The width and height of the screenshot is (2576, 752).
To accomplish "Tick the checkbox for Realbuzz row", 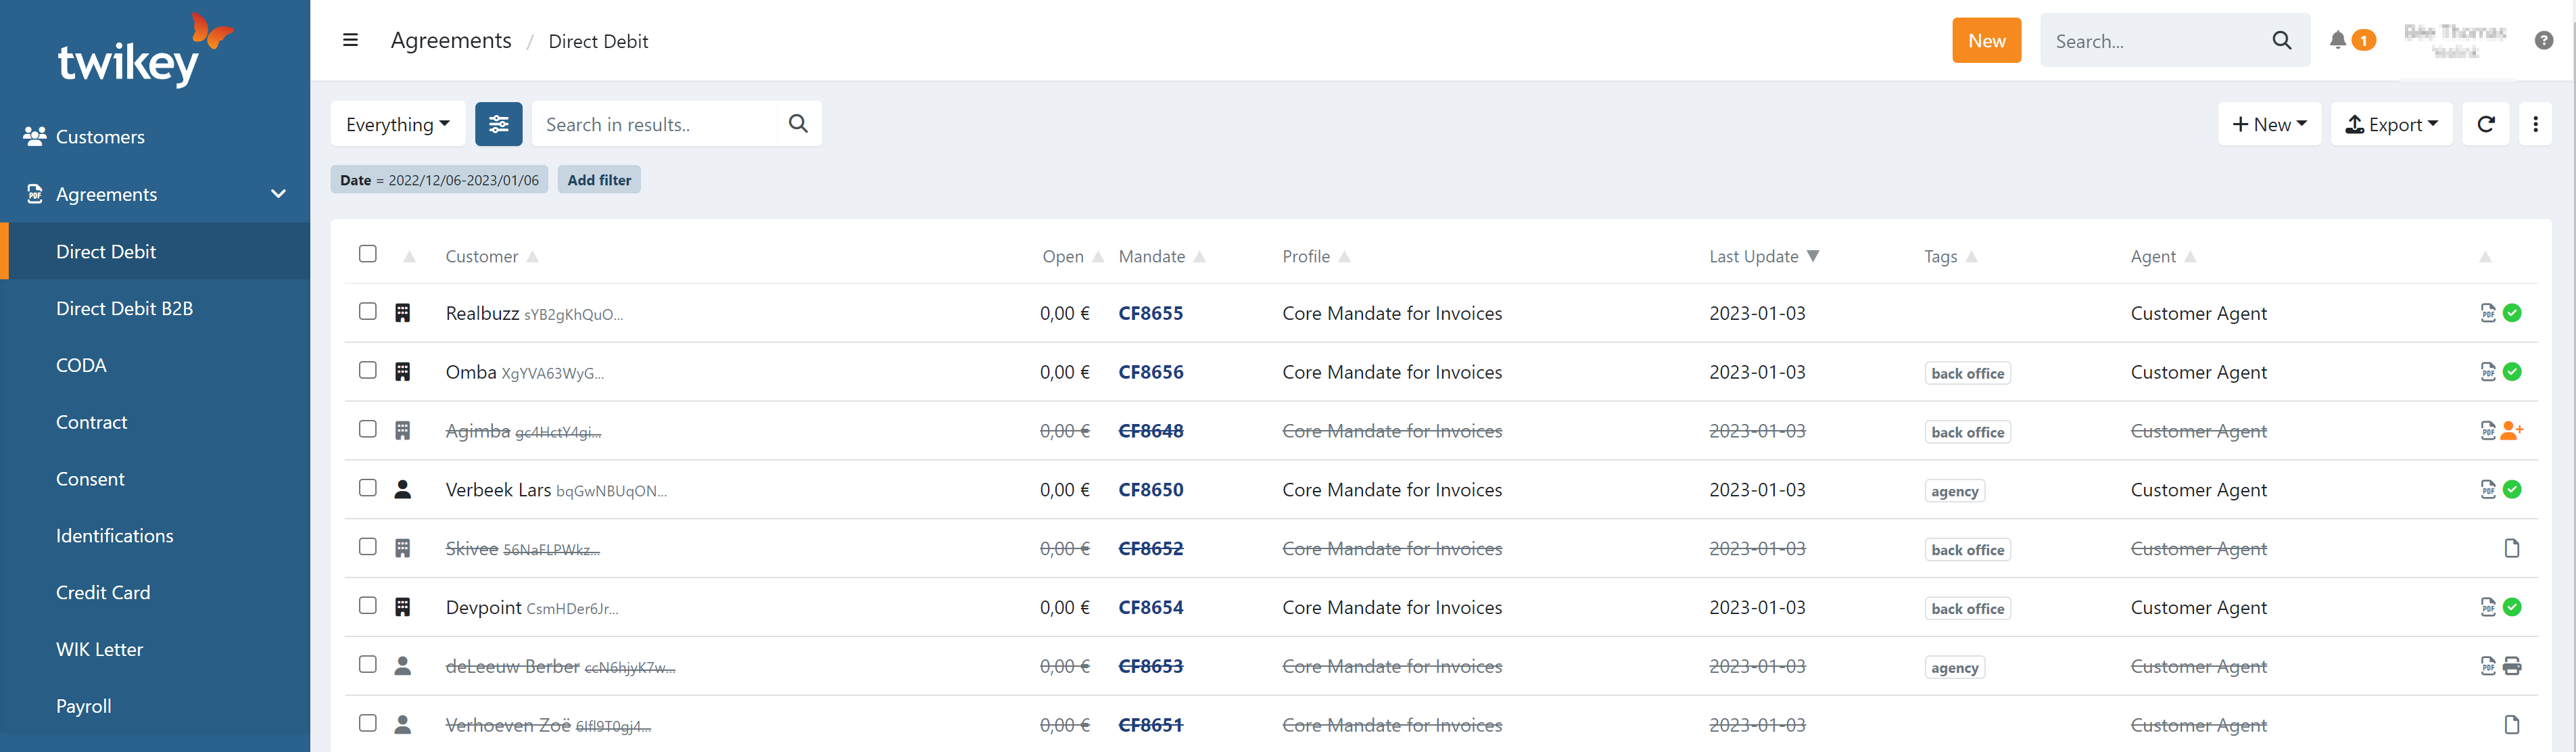I will [368, 311].
